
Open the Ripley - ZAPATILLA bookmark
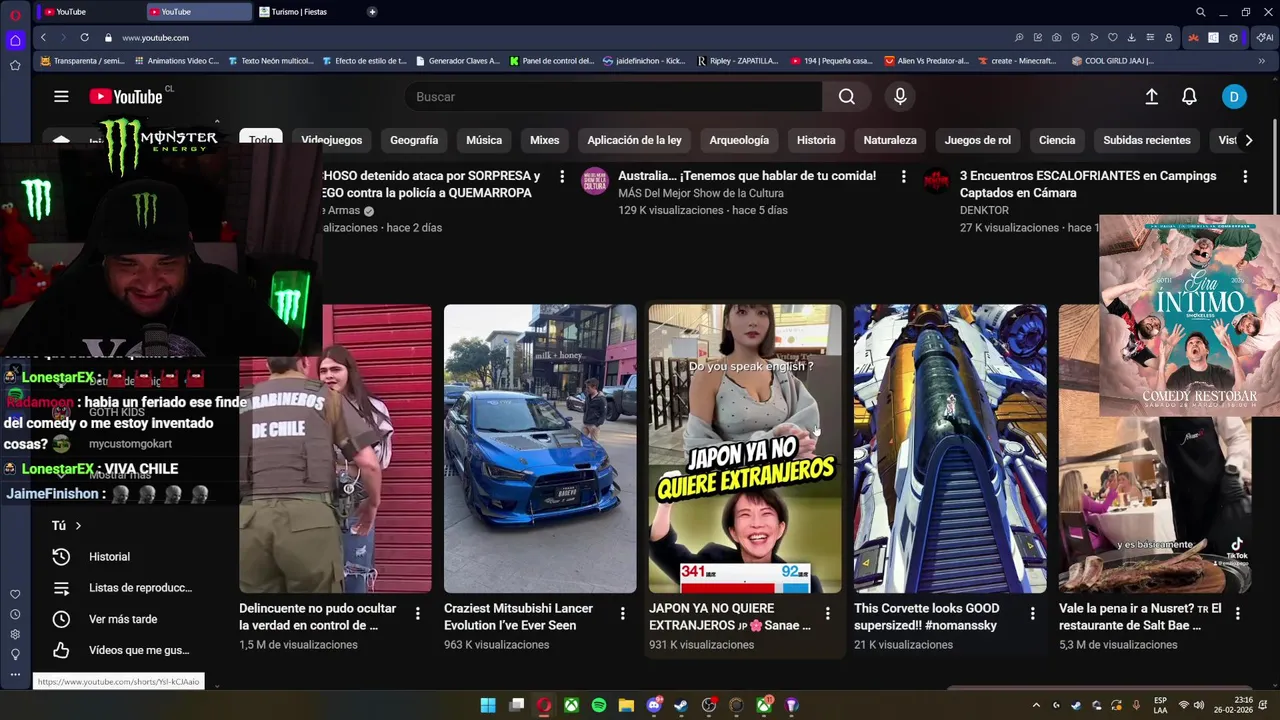tap(738, 61)
